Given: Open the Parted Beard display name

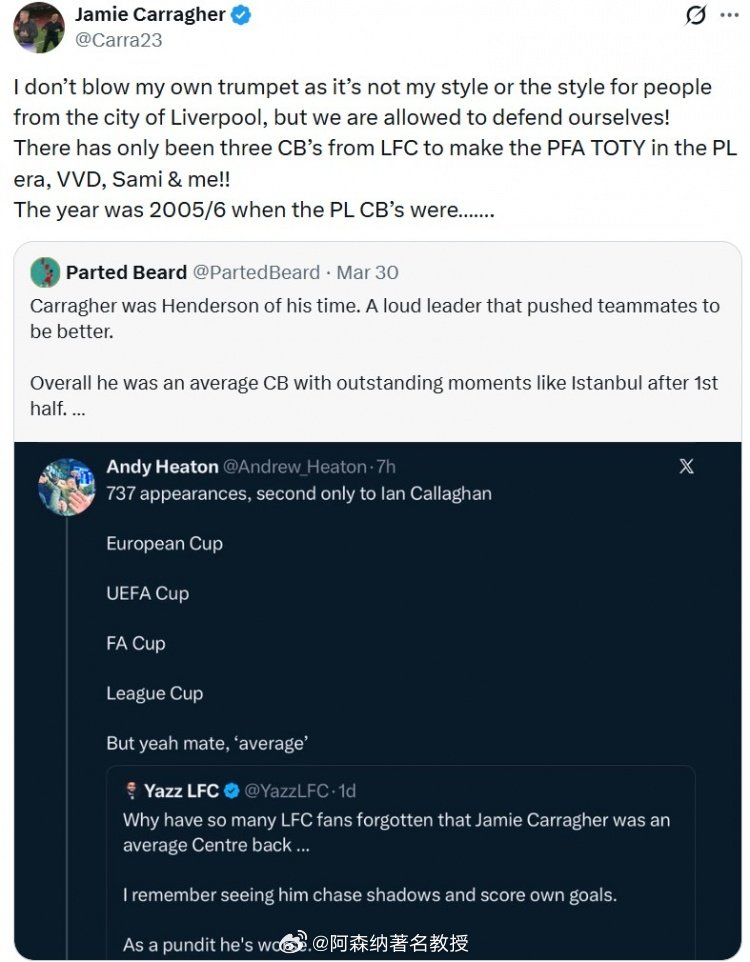Looking at the screenshot, I should (126, 272).
